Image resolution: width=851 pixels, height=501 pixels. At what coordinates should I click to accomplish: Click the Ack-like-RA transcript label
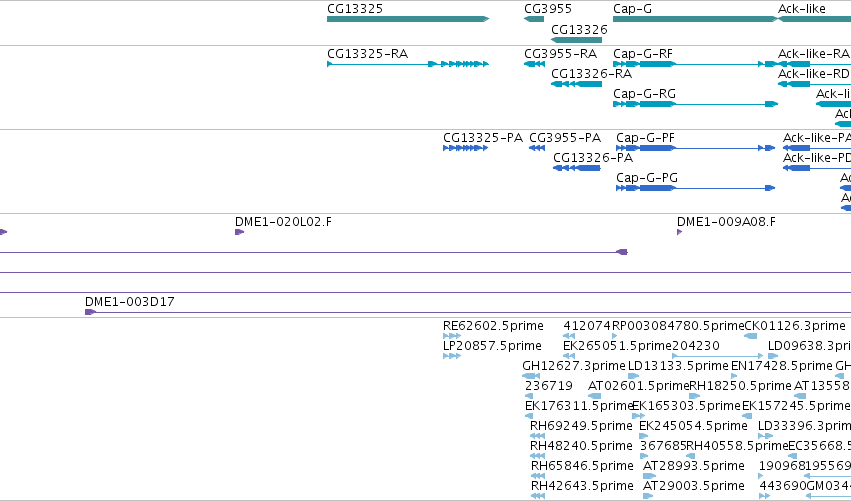click(814, 54)
